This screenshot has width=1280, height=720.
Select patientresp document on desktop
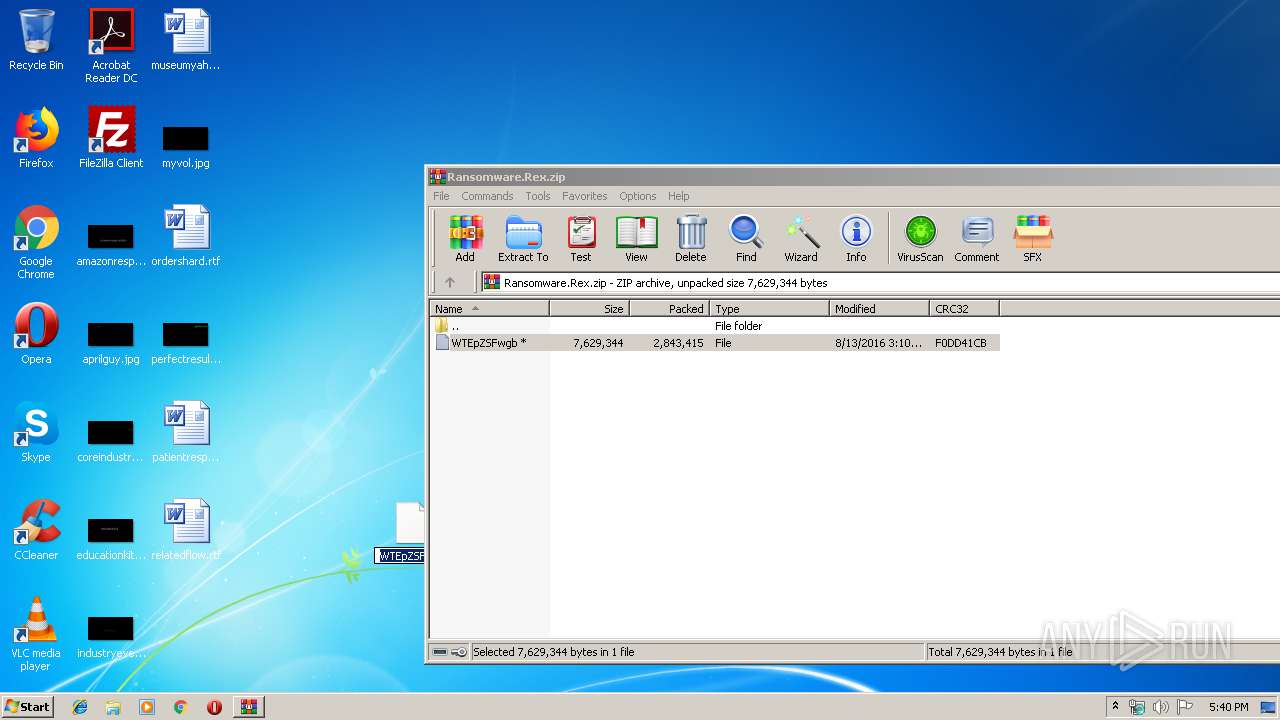(x=186, y=432)
